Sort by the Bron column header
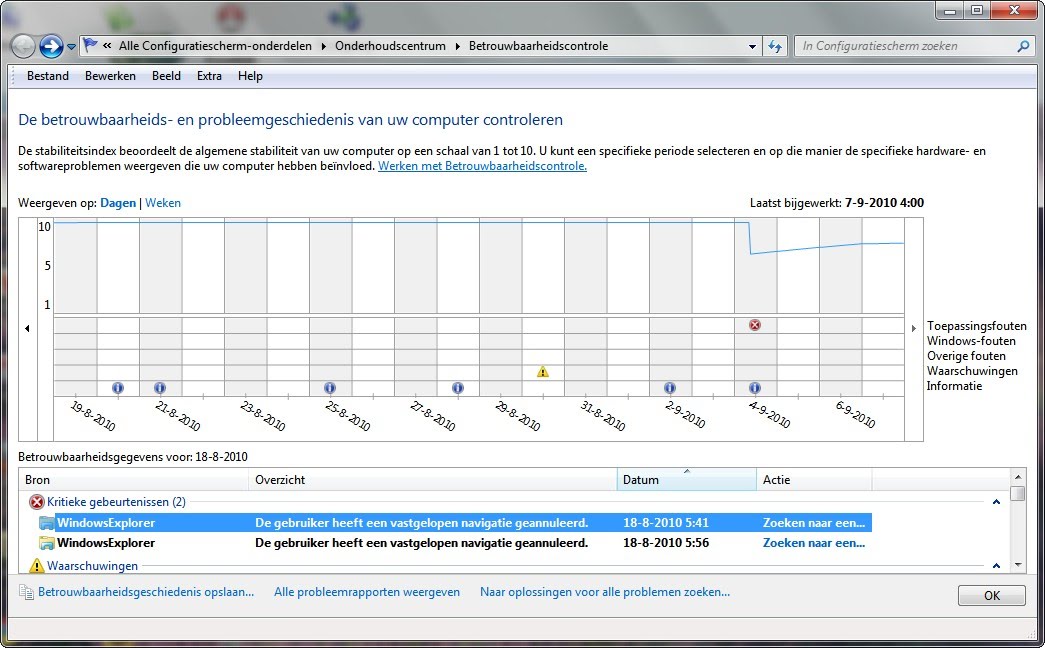Screen dimensions: 1045x648 click(x=134, y=479)
